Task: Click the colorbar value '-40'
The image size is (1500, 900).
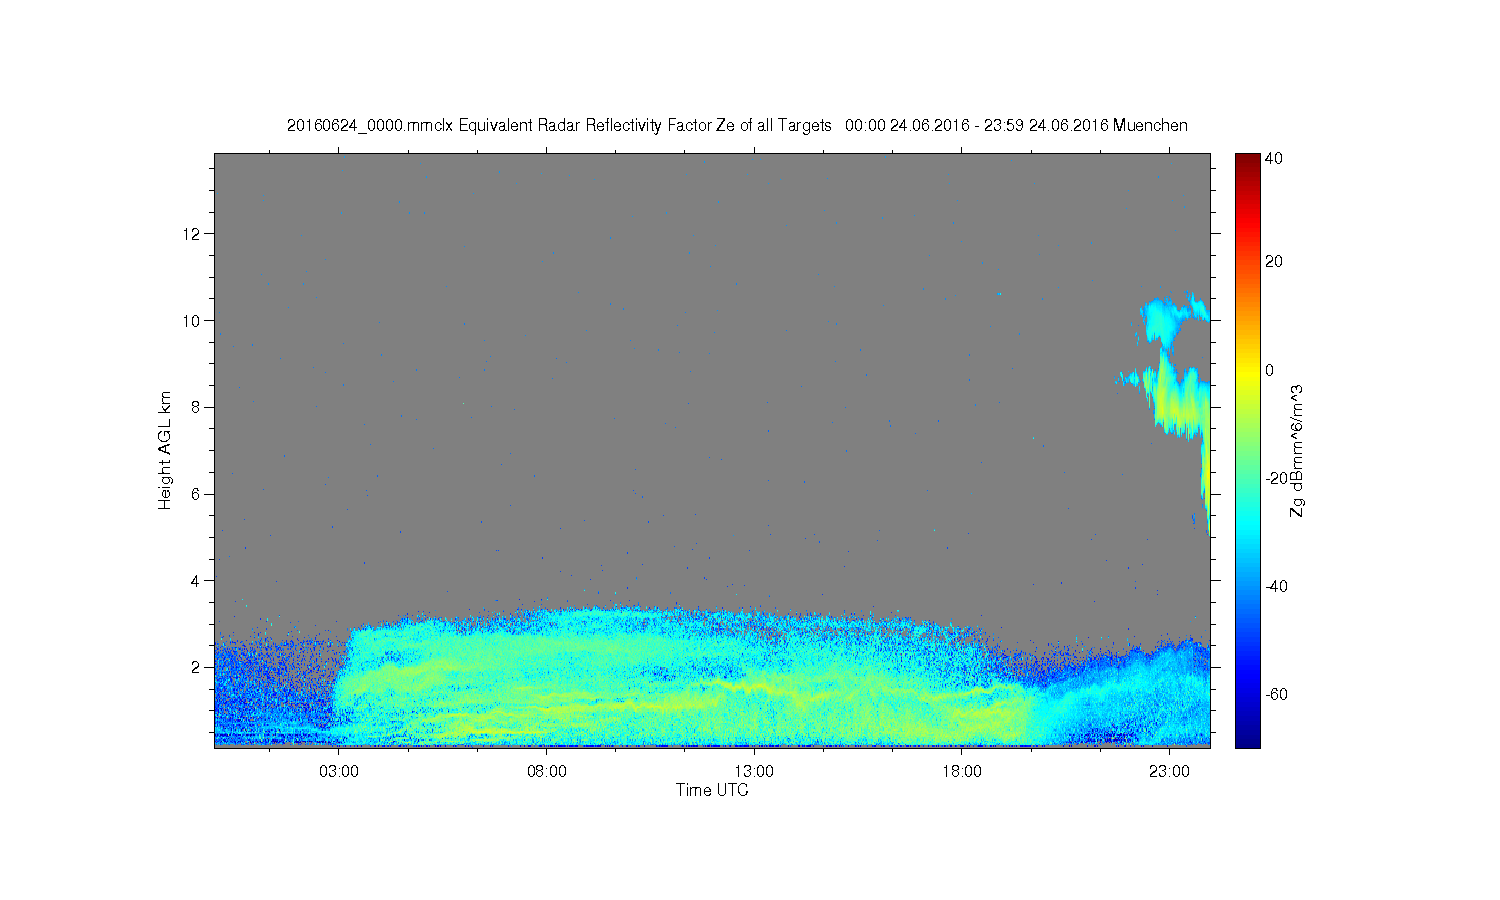Action: point(1276,586)
